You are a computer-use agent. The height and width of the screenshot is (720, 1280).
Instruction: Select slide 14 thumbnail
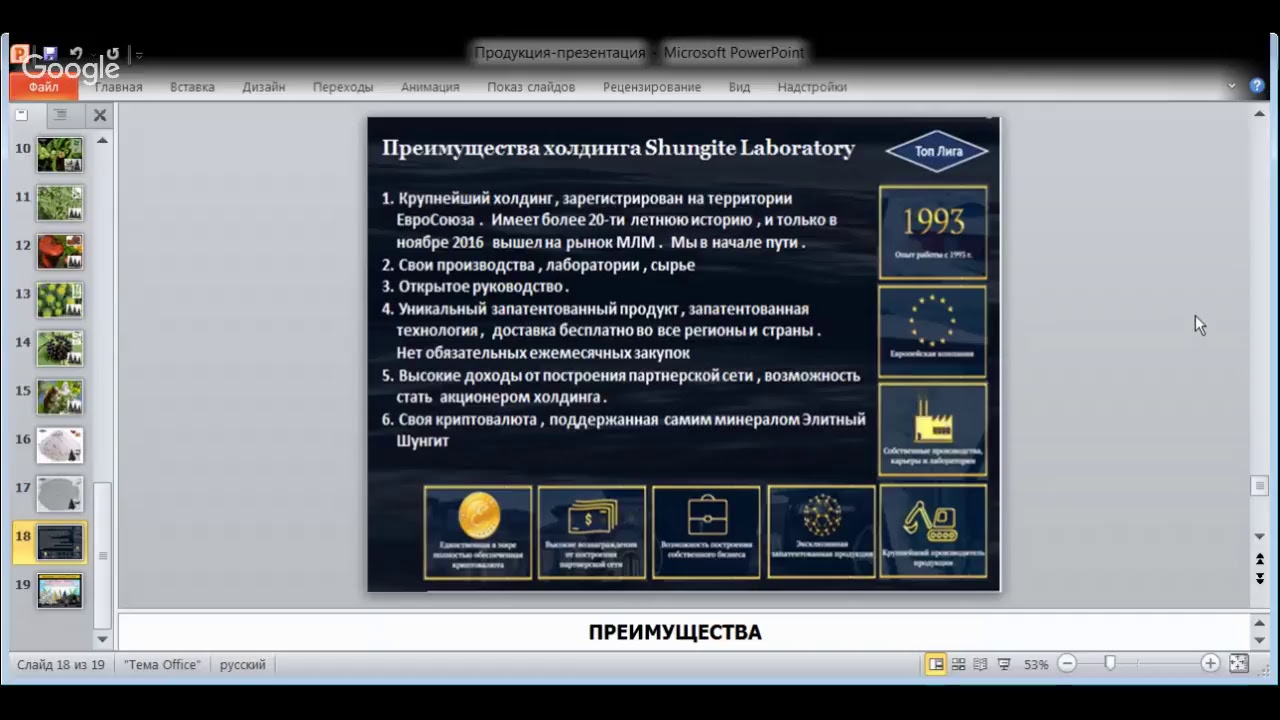coord(60,348)
